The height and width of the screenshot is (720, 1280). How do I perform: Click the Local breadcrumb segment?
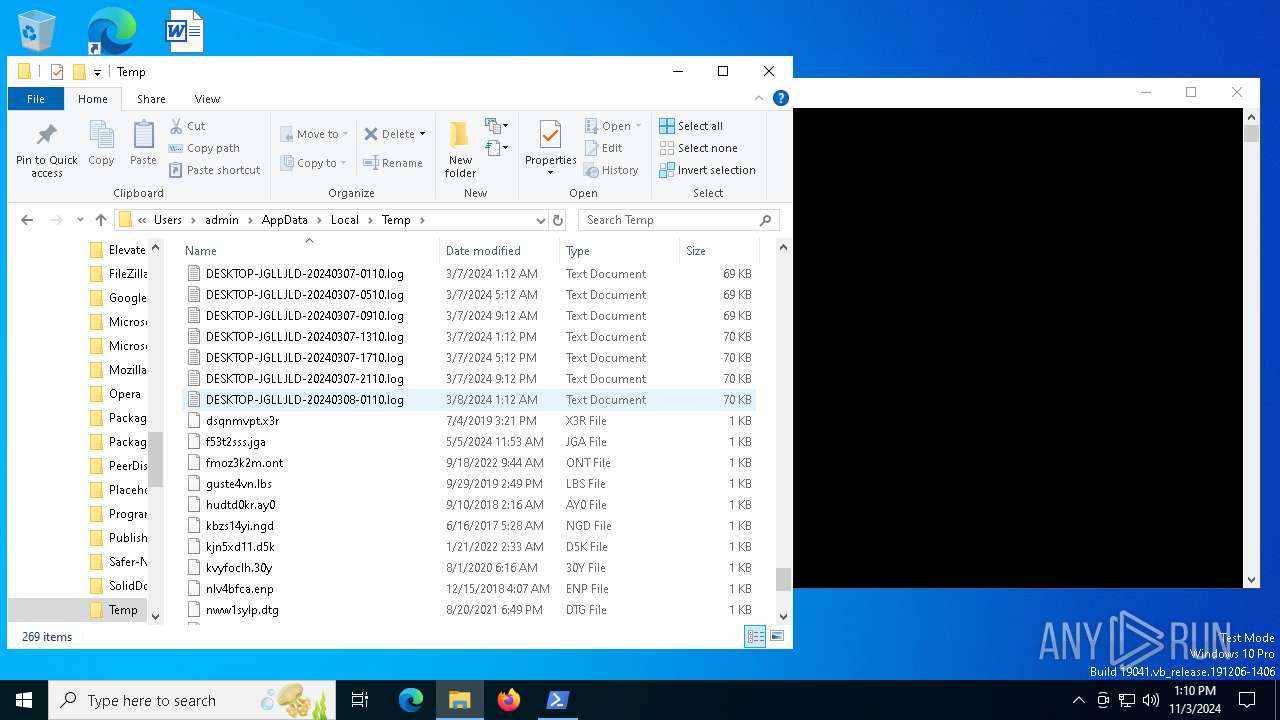[x=344, y=220]
